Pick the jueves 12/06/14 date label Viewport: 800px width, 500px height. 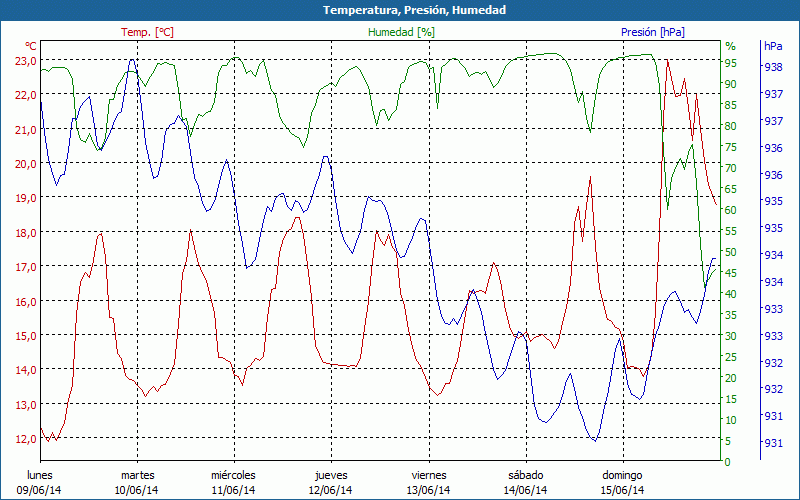[x=331, y=482]
